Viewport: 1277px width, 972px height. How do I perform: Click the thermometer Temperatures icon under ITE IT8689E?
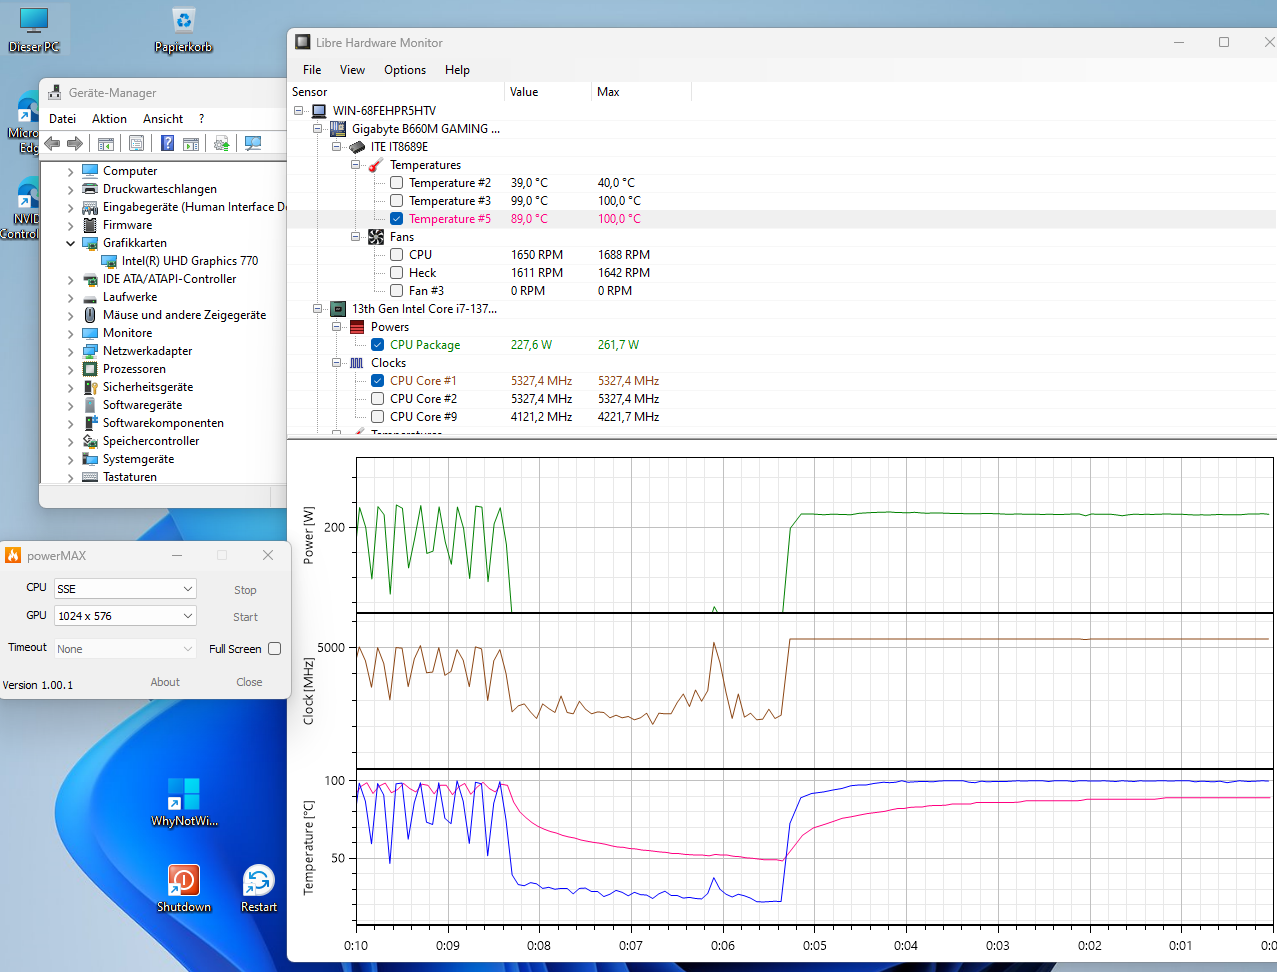[x=376, y=165]
